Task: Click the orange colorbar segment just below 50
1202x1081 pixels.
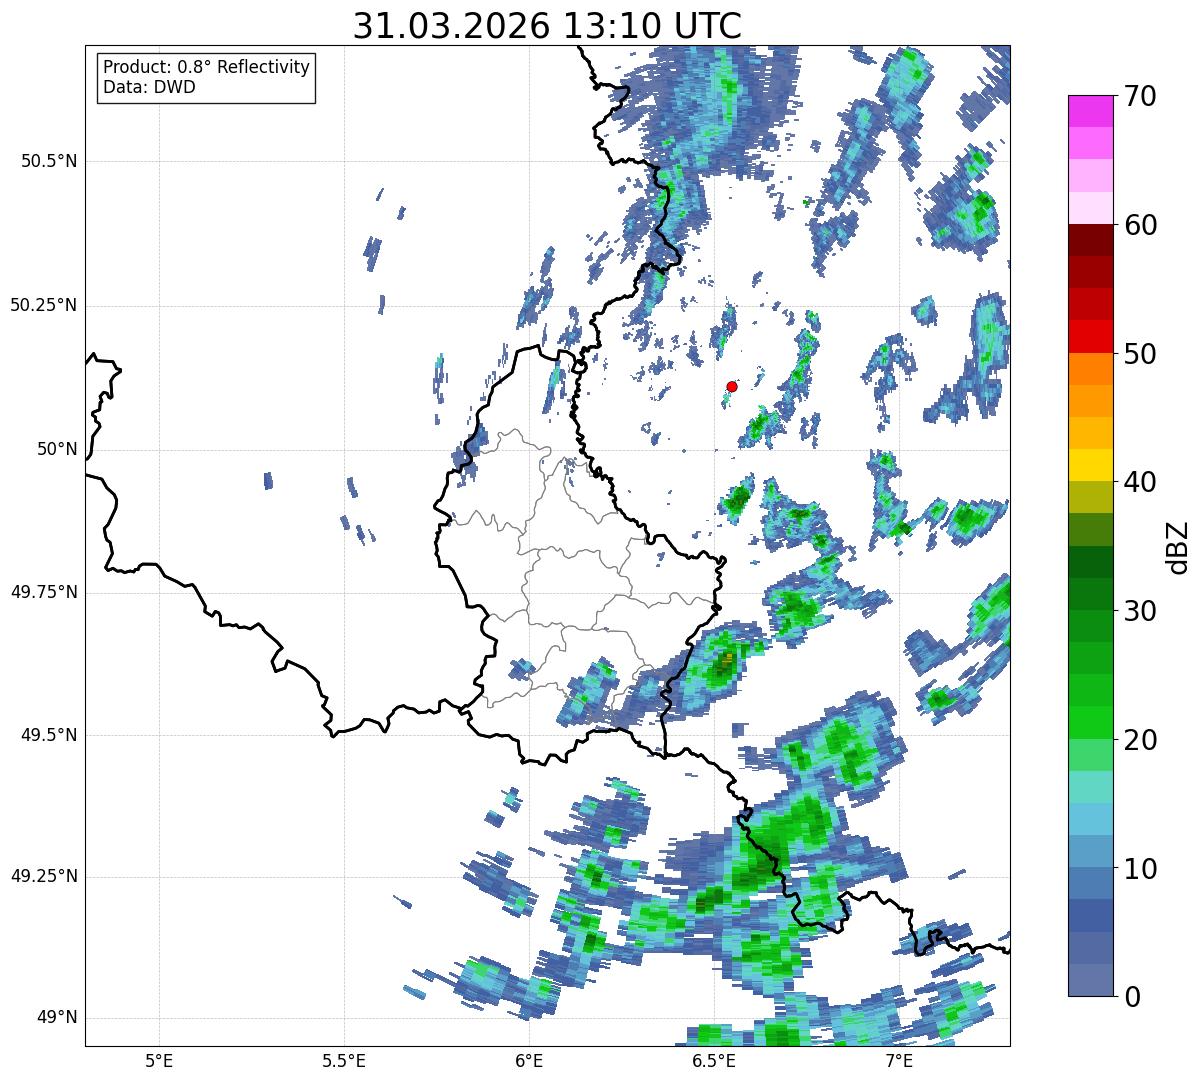Action: [x=1090, y=369]
